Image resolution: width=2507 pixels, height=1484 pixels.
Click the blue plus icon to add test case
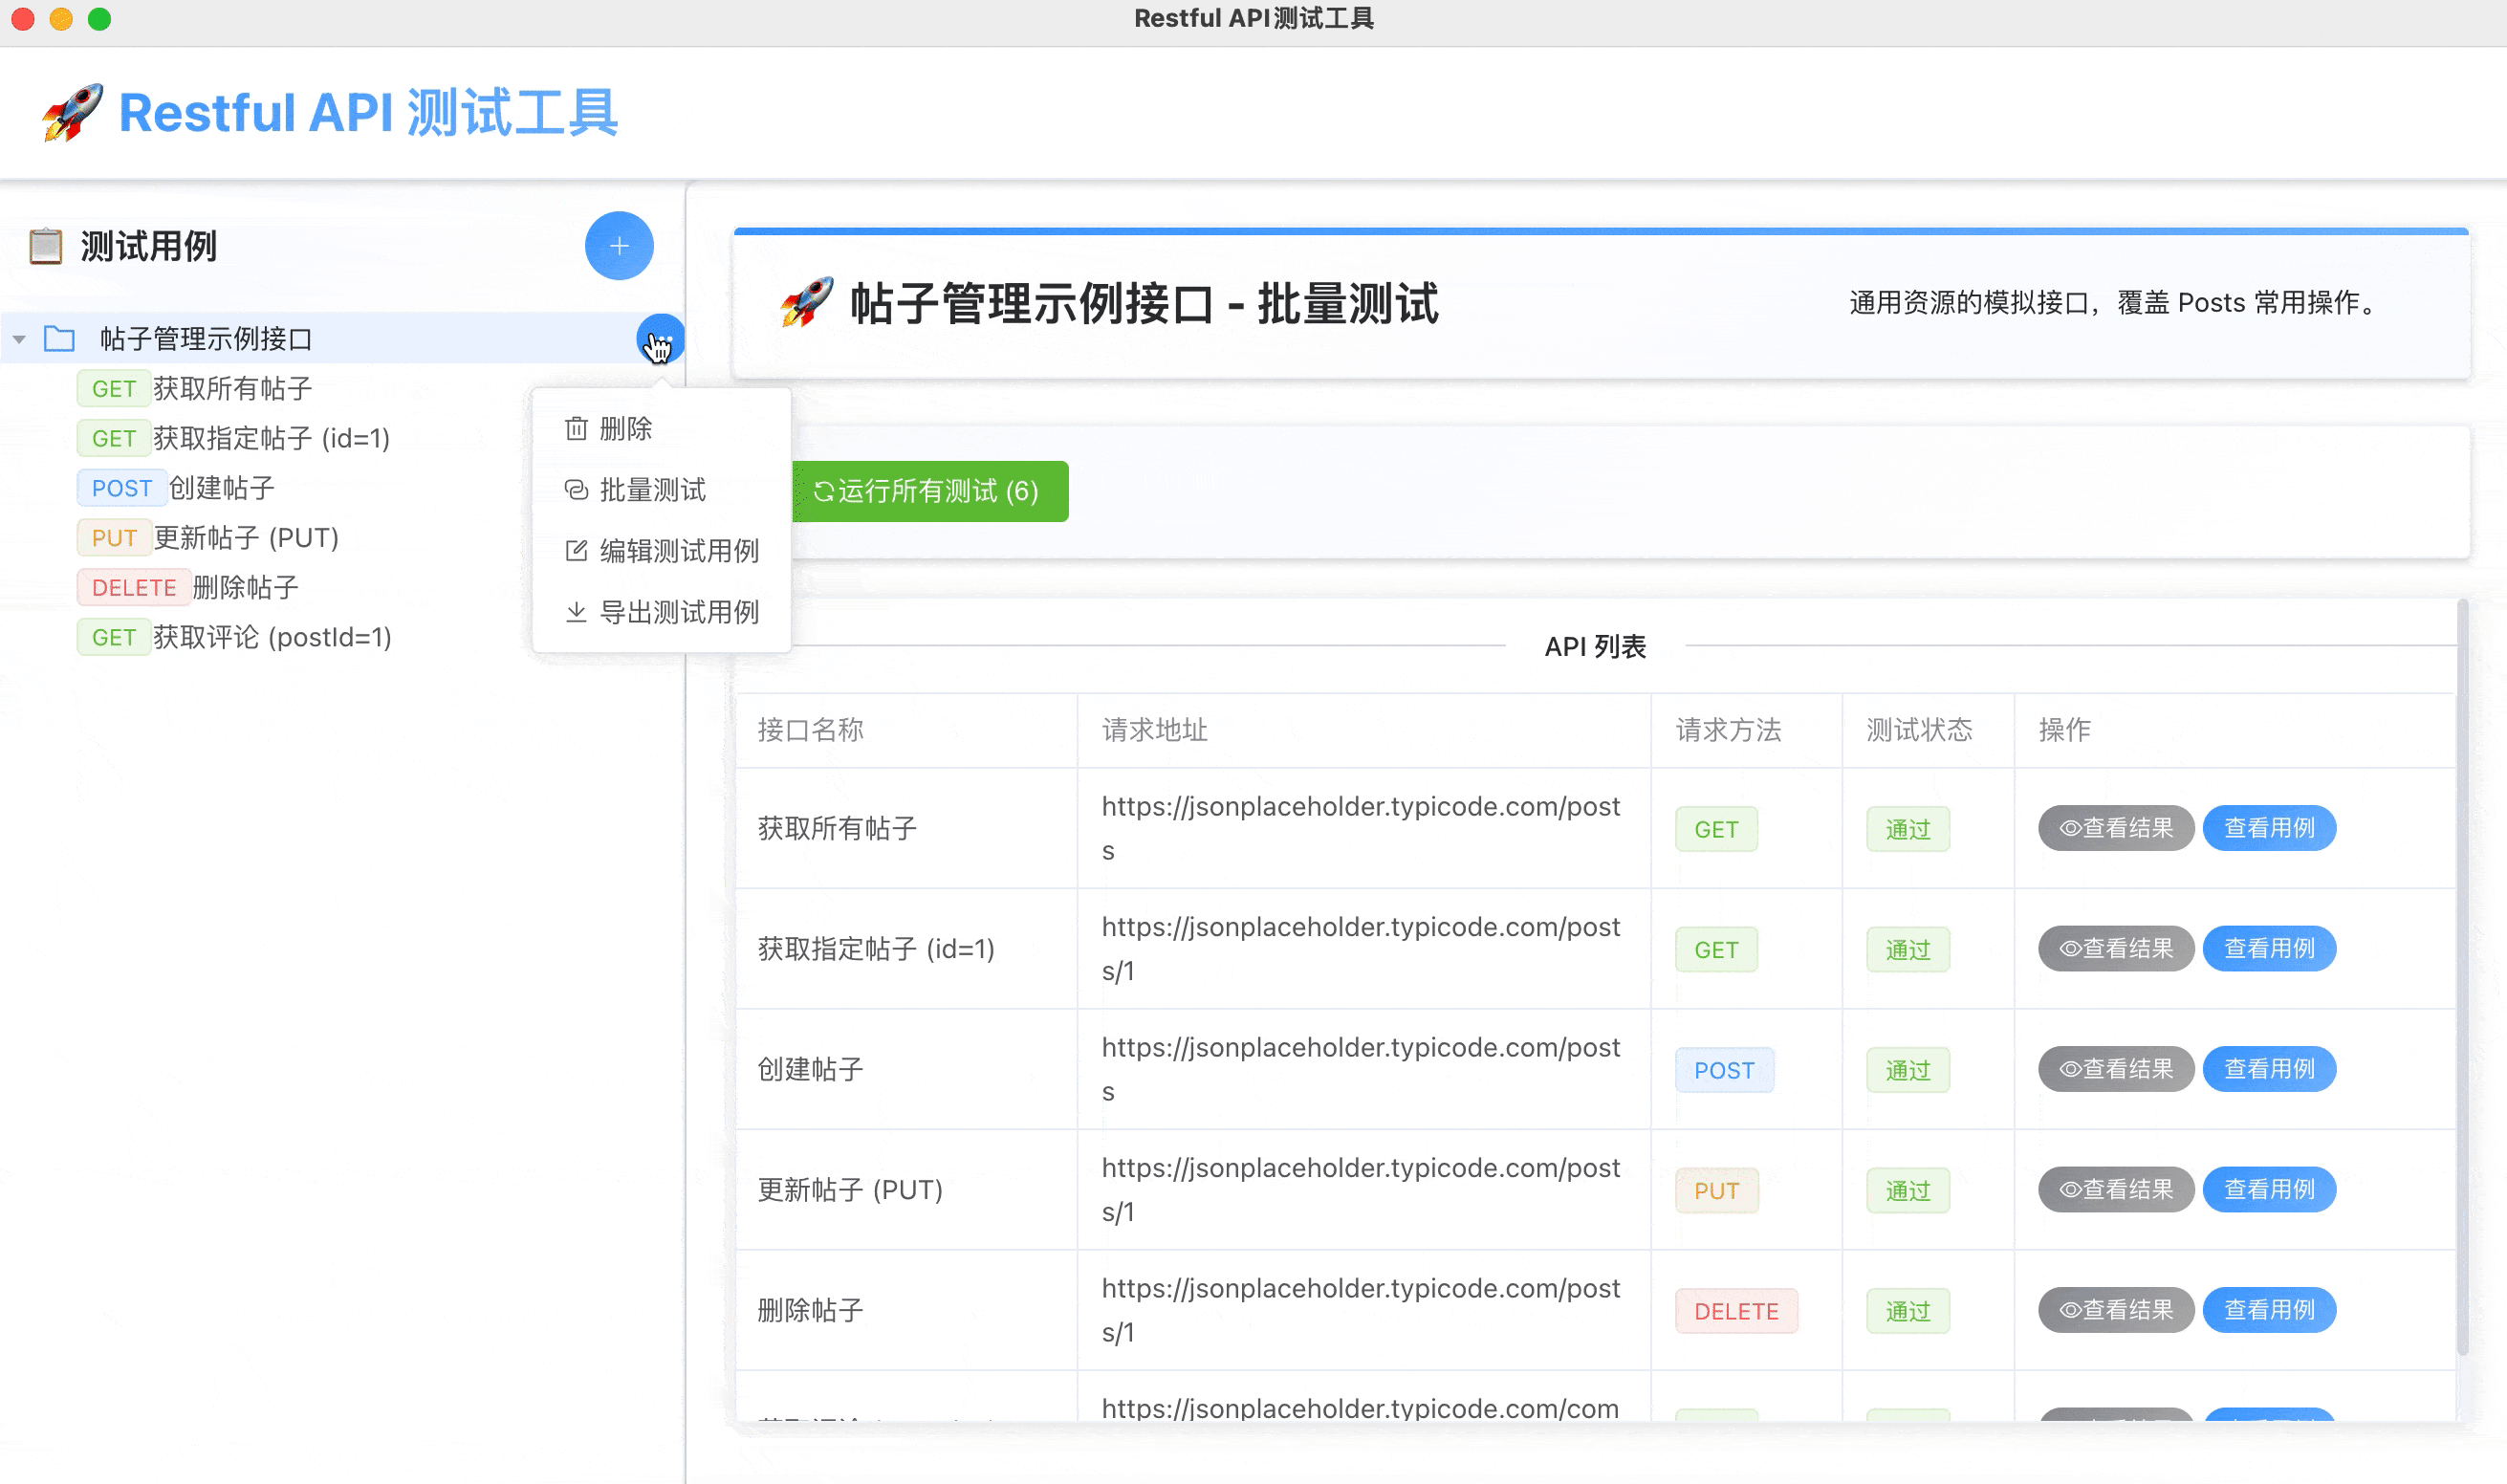coord(618,246)
